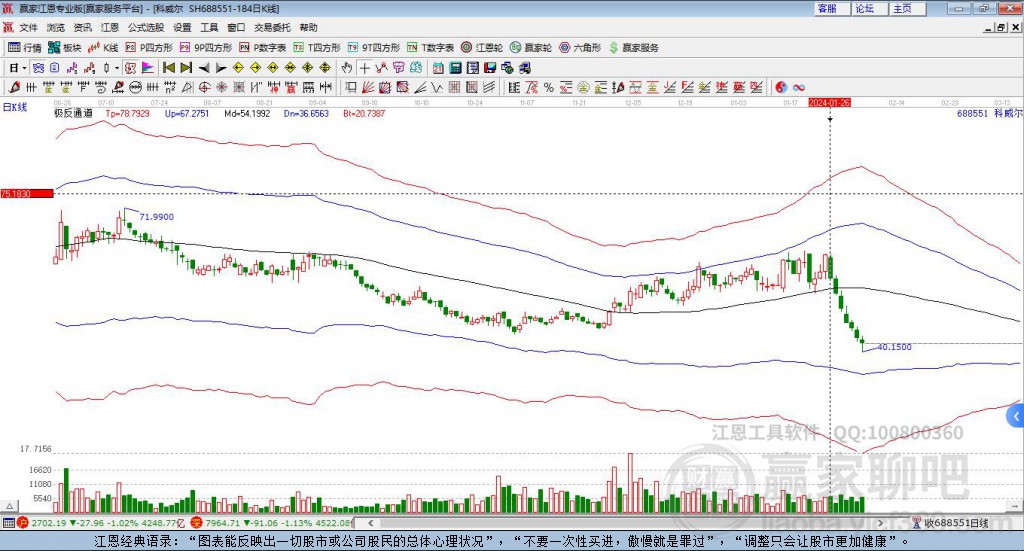Screen dimensions: 1024x551
Task: Open the P数字表 tool
Action: point(263,48)
